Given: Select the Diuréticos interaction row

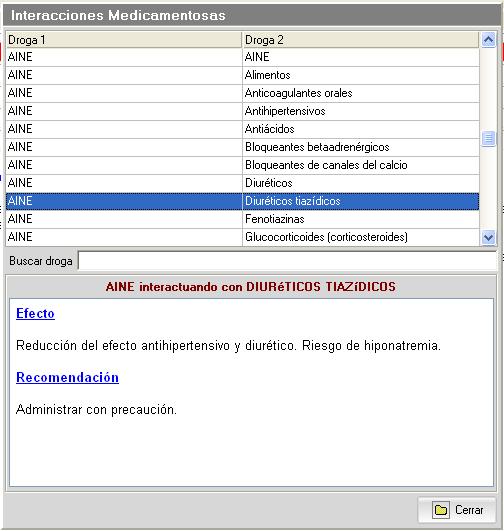Looking at the screenshot, I should [243, 183].
